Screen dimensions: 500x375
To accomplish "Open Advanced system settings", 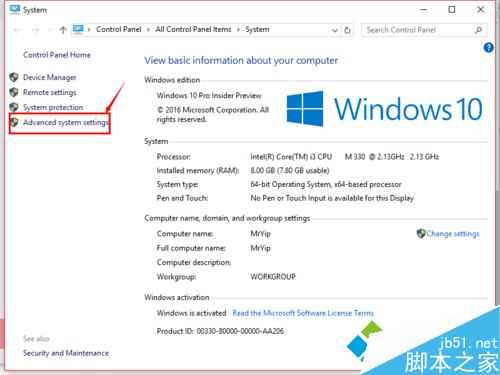I will click(66, 122).
